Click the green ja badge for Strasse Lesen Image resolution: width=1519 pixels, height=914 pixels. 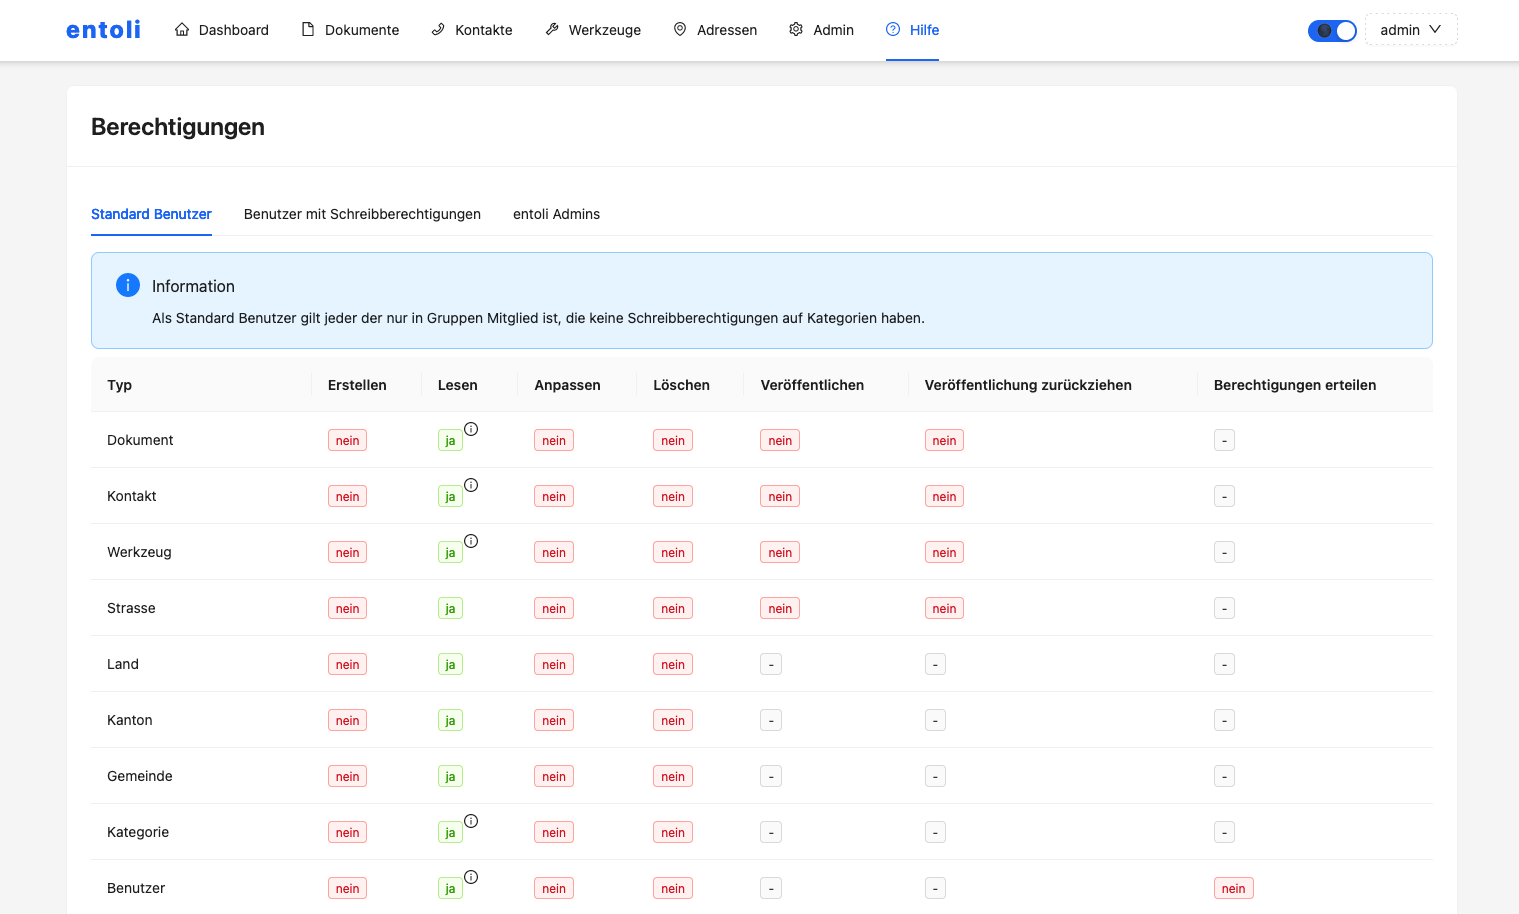click(x=450, y=608)
